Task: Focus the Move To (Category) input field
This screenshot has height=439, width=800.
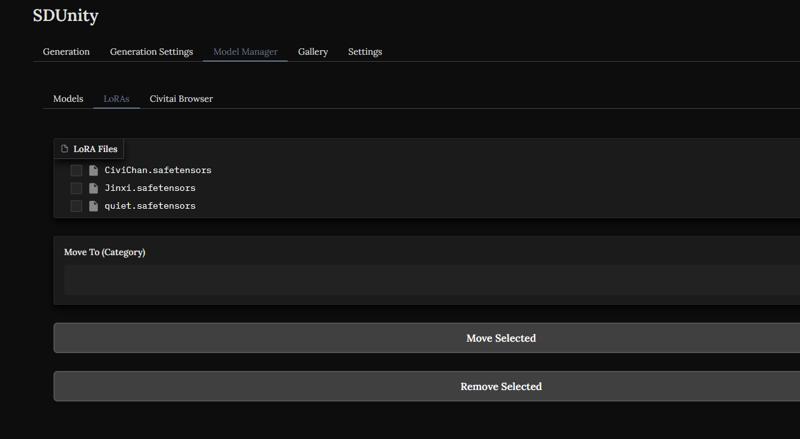Action: (x=432, y=280)
